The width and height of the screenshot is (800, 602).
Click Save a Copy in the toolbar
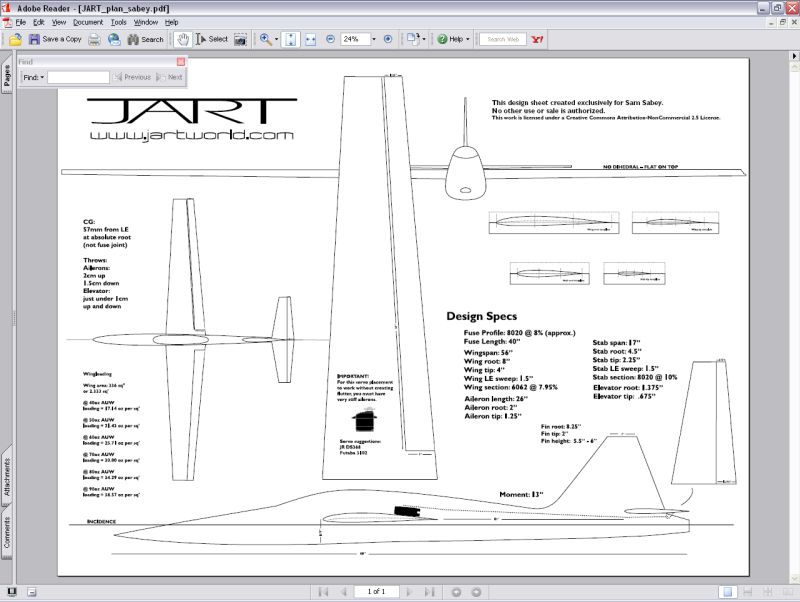pos(55,39)
